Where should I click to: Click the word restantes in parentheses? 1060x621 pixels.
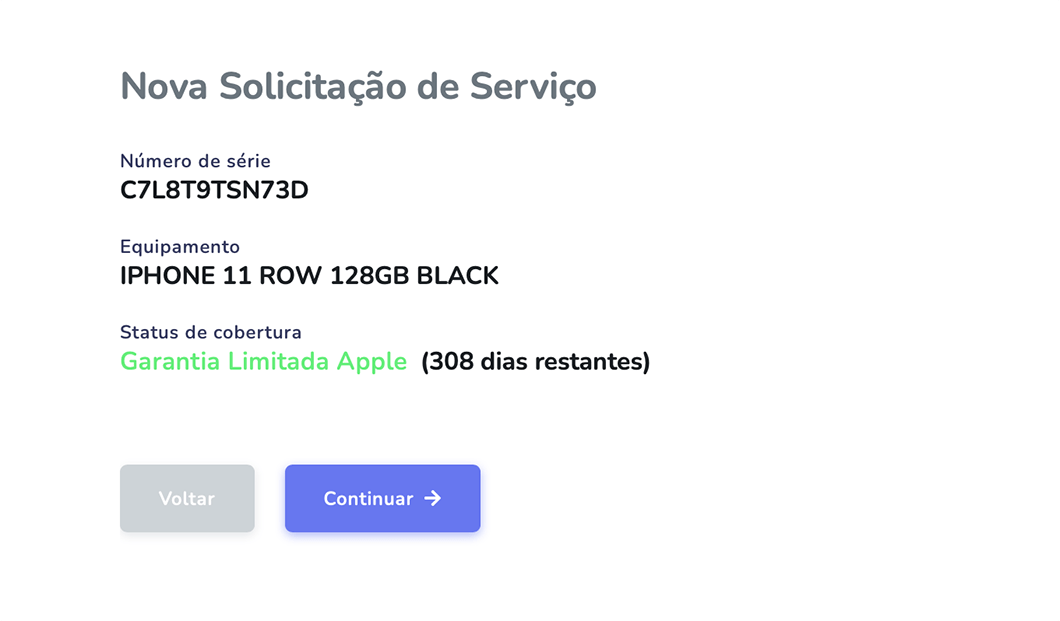(596, 362)
